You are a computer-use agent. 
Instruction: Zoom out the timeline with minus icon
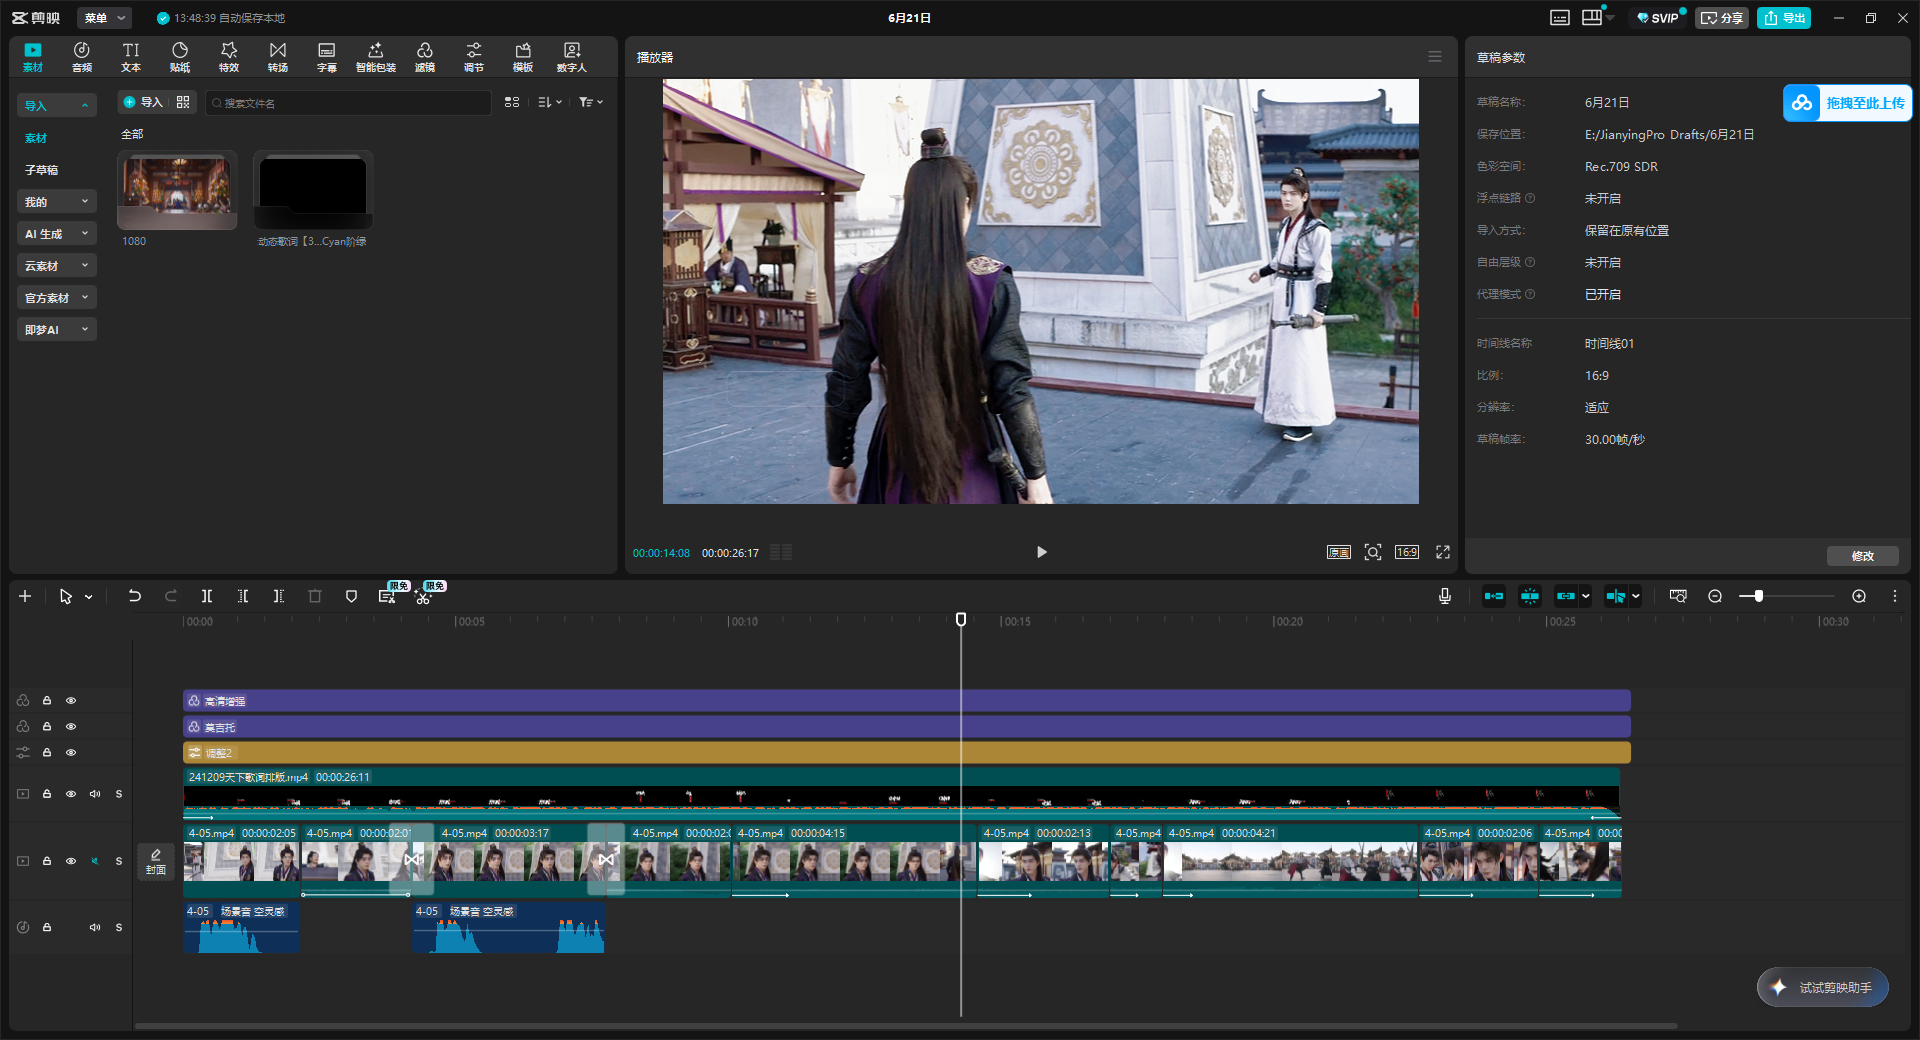(x=1715, y=596)
